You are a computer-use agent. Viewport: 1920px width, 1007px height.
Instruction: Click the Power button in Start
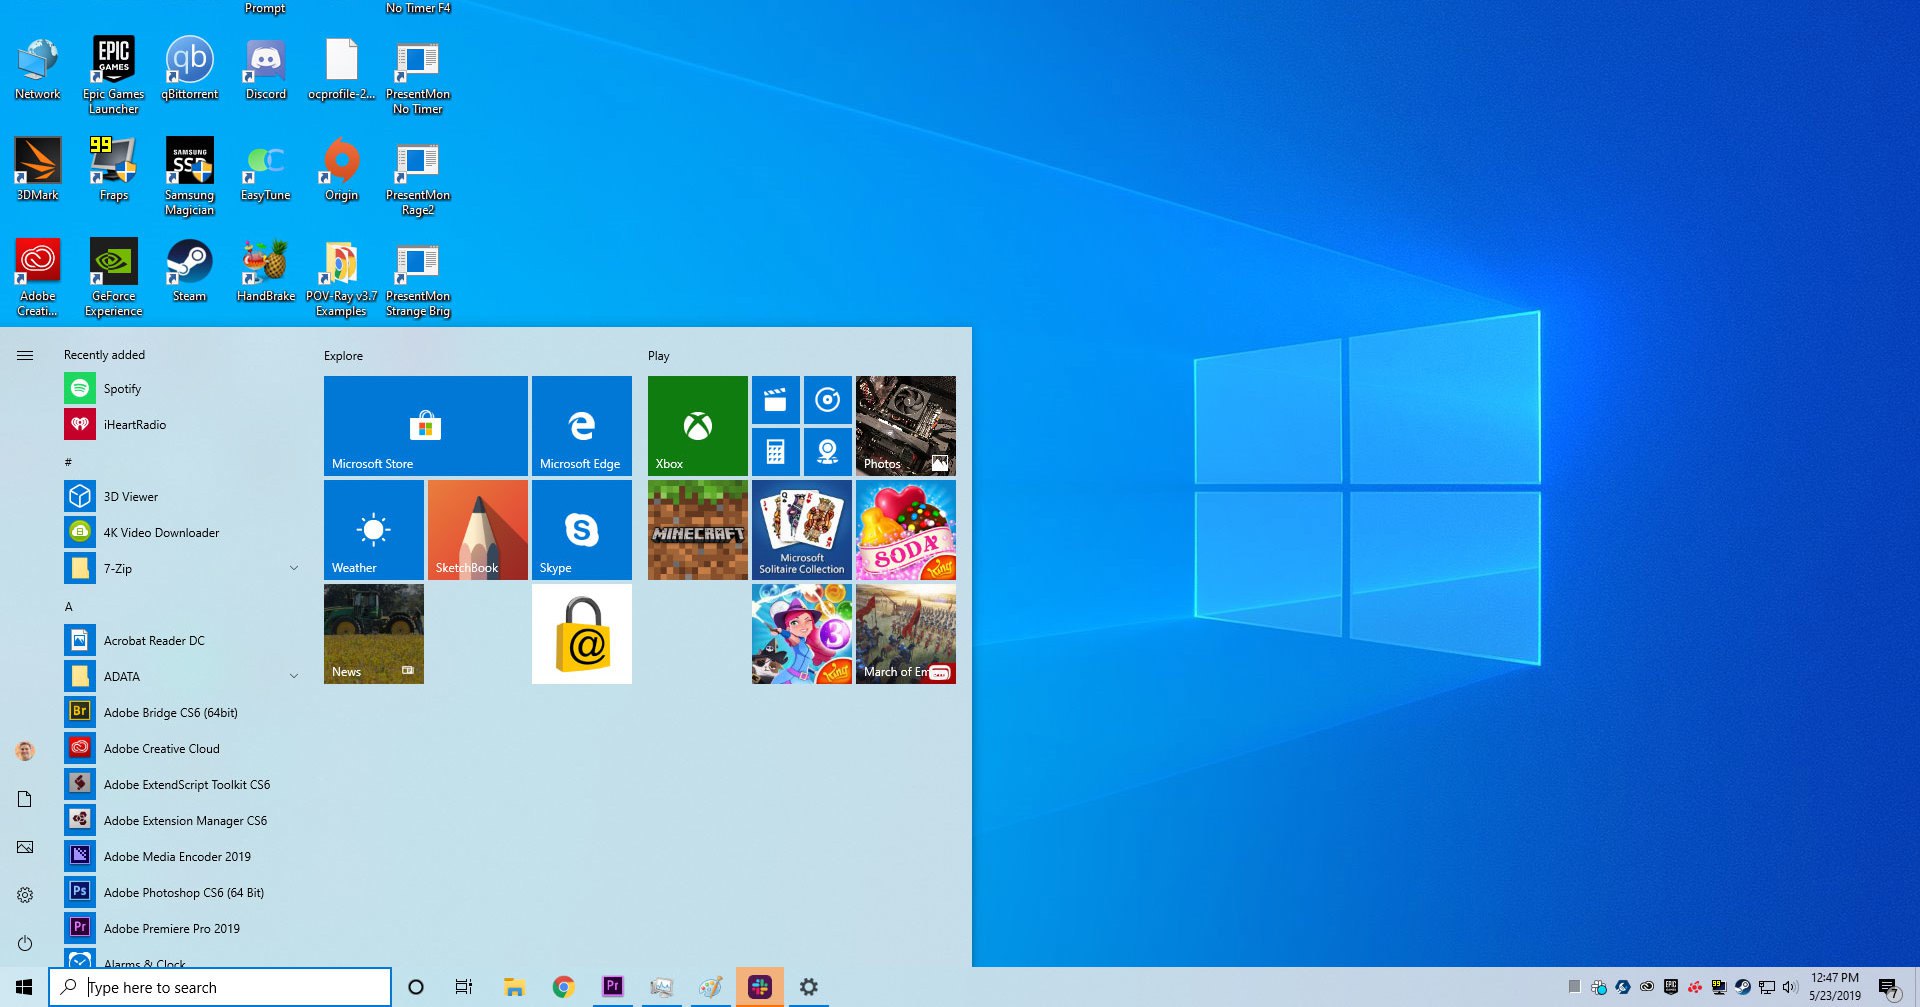click(x=25, y=943)
